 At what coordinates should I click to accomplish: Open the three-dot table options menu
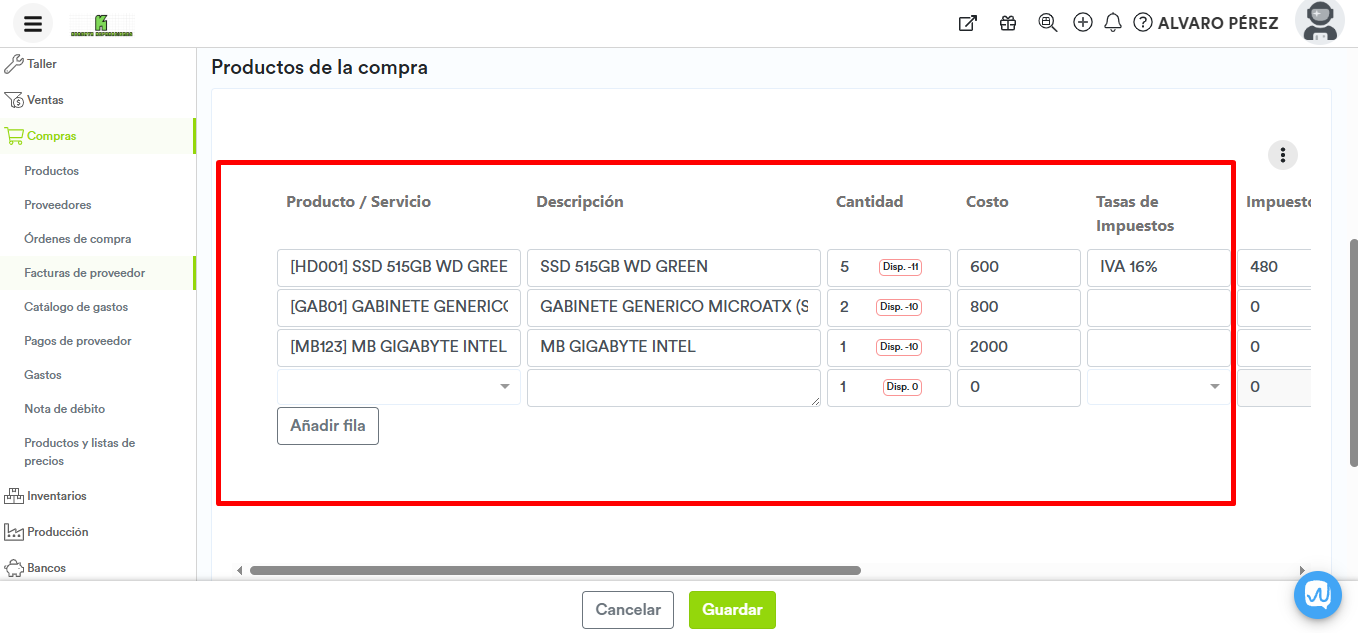(x=1282, y=155)
